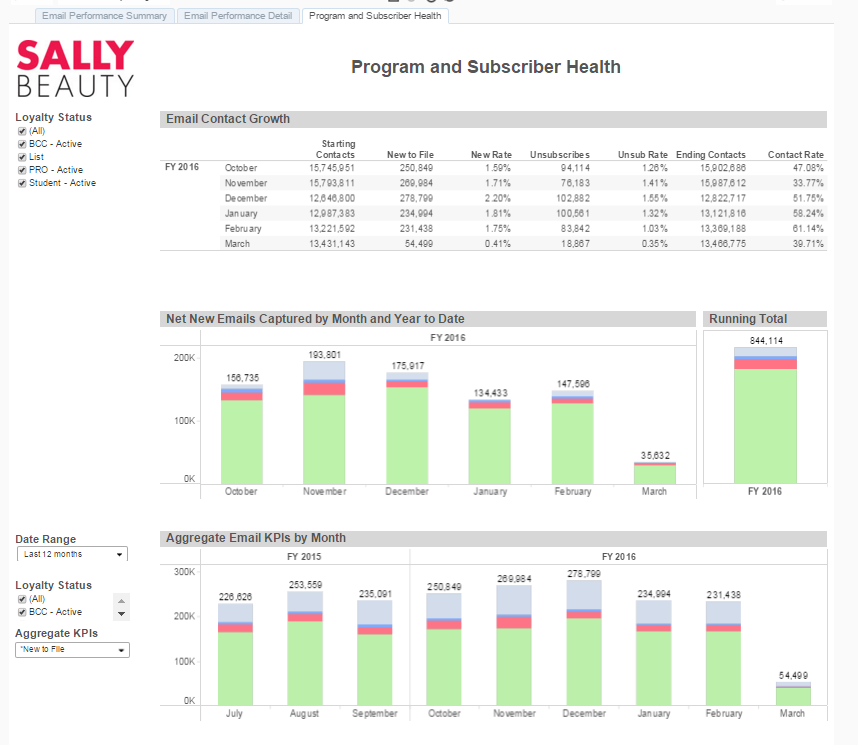The height and width of the screenshot is (745, 858).
Task: Open the Aggregate KPIs dropdown showing *New to File
Action: point(70,649)
